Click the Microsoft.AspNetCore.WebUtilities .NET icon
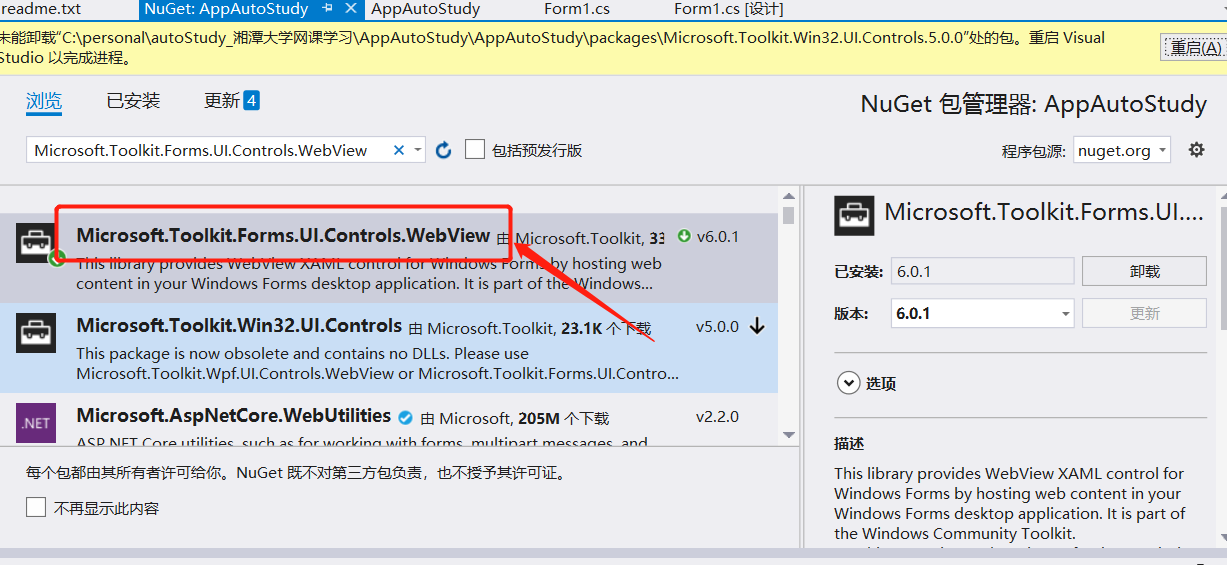Image resolution: width=1227 pixels, height=565 pixels. 35,423
